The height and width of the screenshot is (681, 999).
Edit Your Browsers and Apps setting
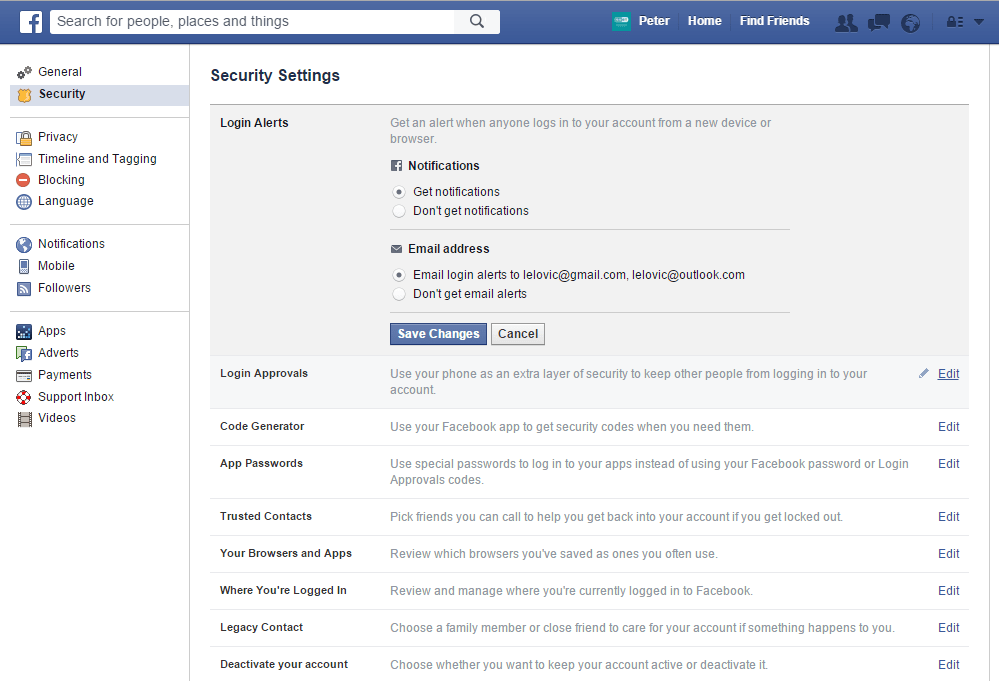pos(948,554)
